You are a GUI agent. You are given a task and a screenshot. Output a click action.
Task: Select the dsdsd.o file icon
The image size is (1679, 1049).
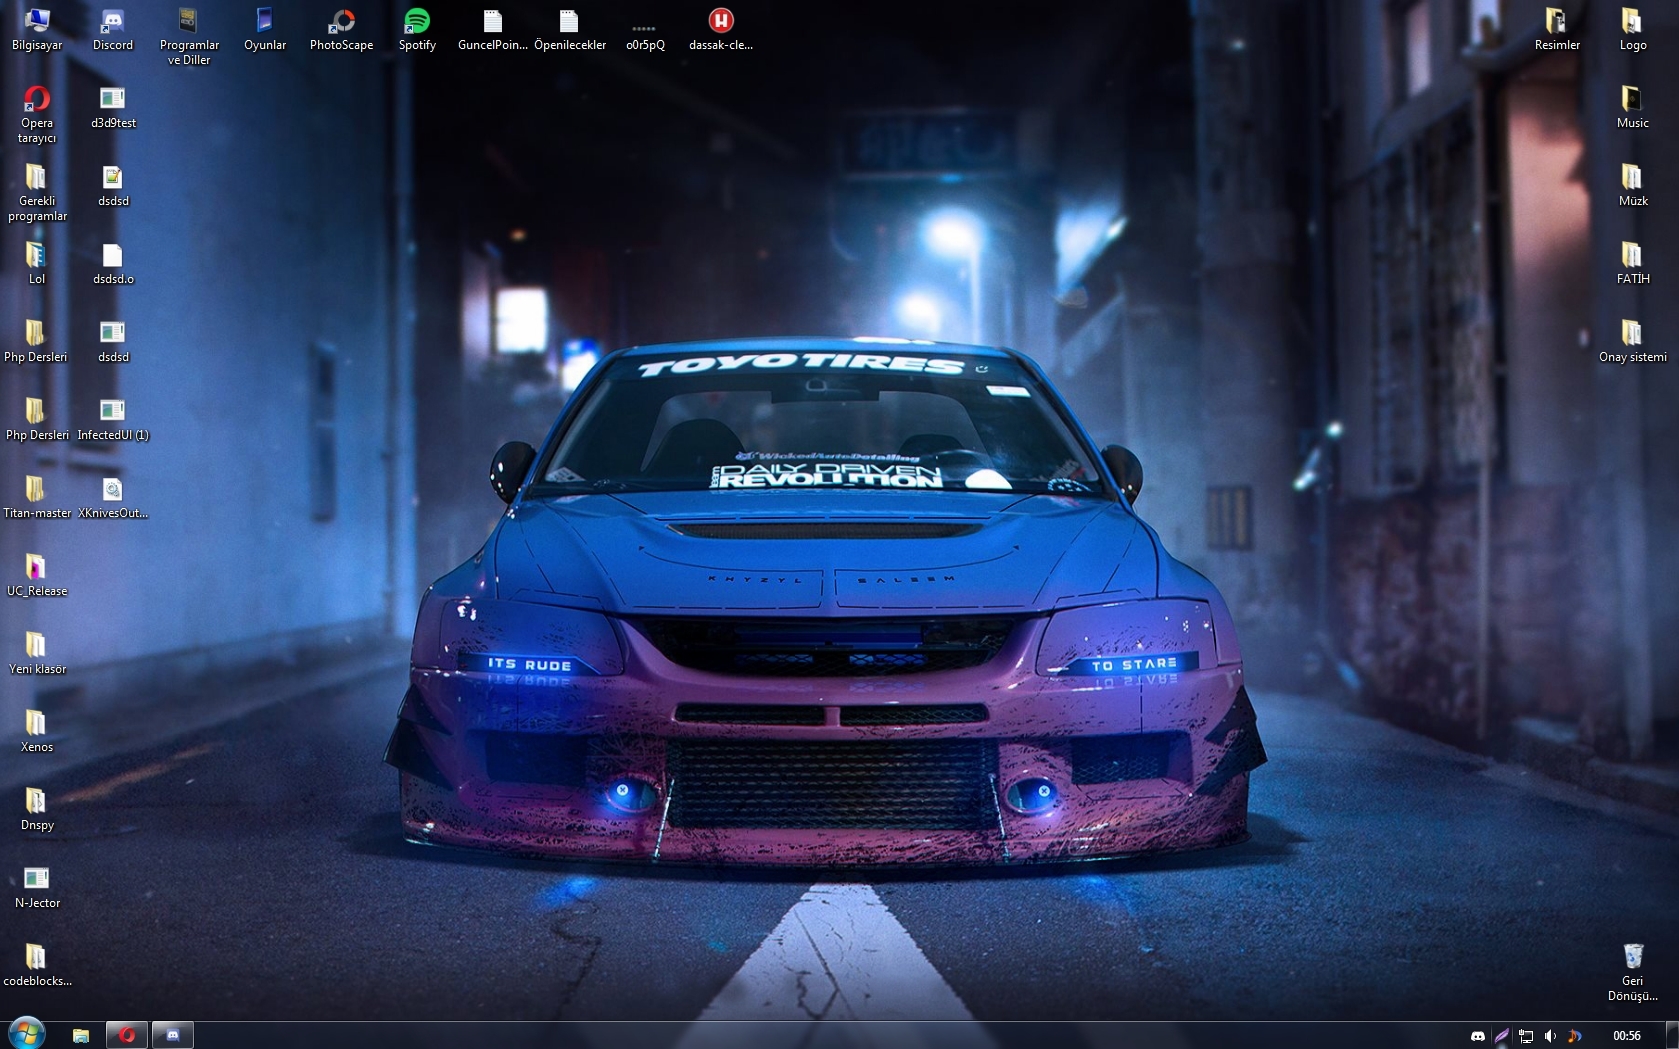pyautogui.click(x=113, y=263)
